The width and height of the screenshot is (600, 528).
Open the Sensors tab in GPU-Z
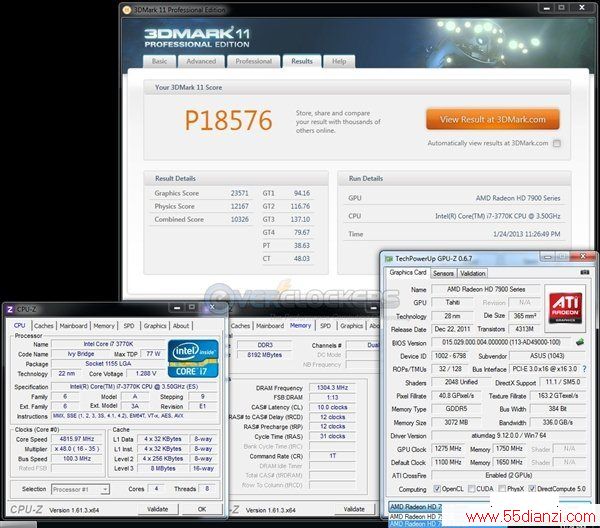click(x=443, y=273)
